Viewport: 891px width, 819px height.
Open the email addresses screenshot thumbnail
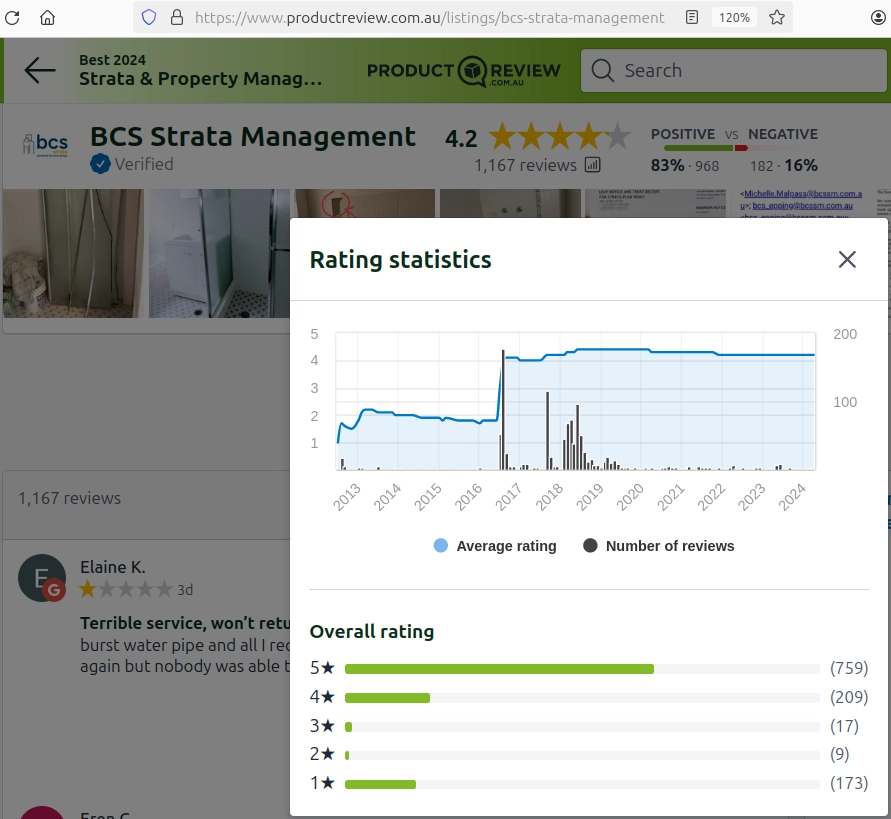(x=801, y=203)
